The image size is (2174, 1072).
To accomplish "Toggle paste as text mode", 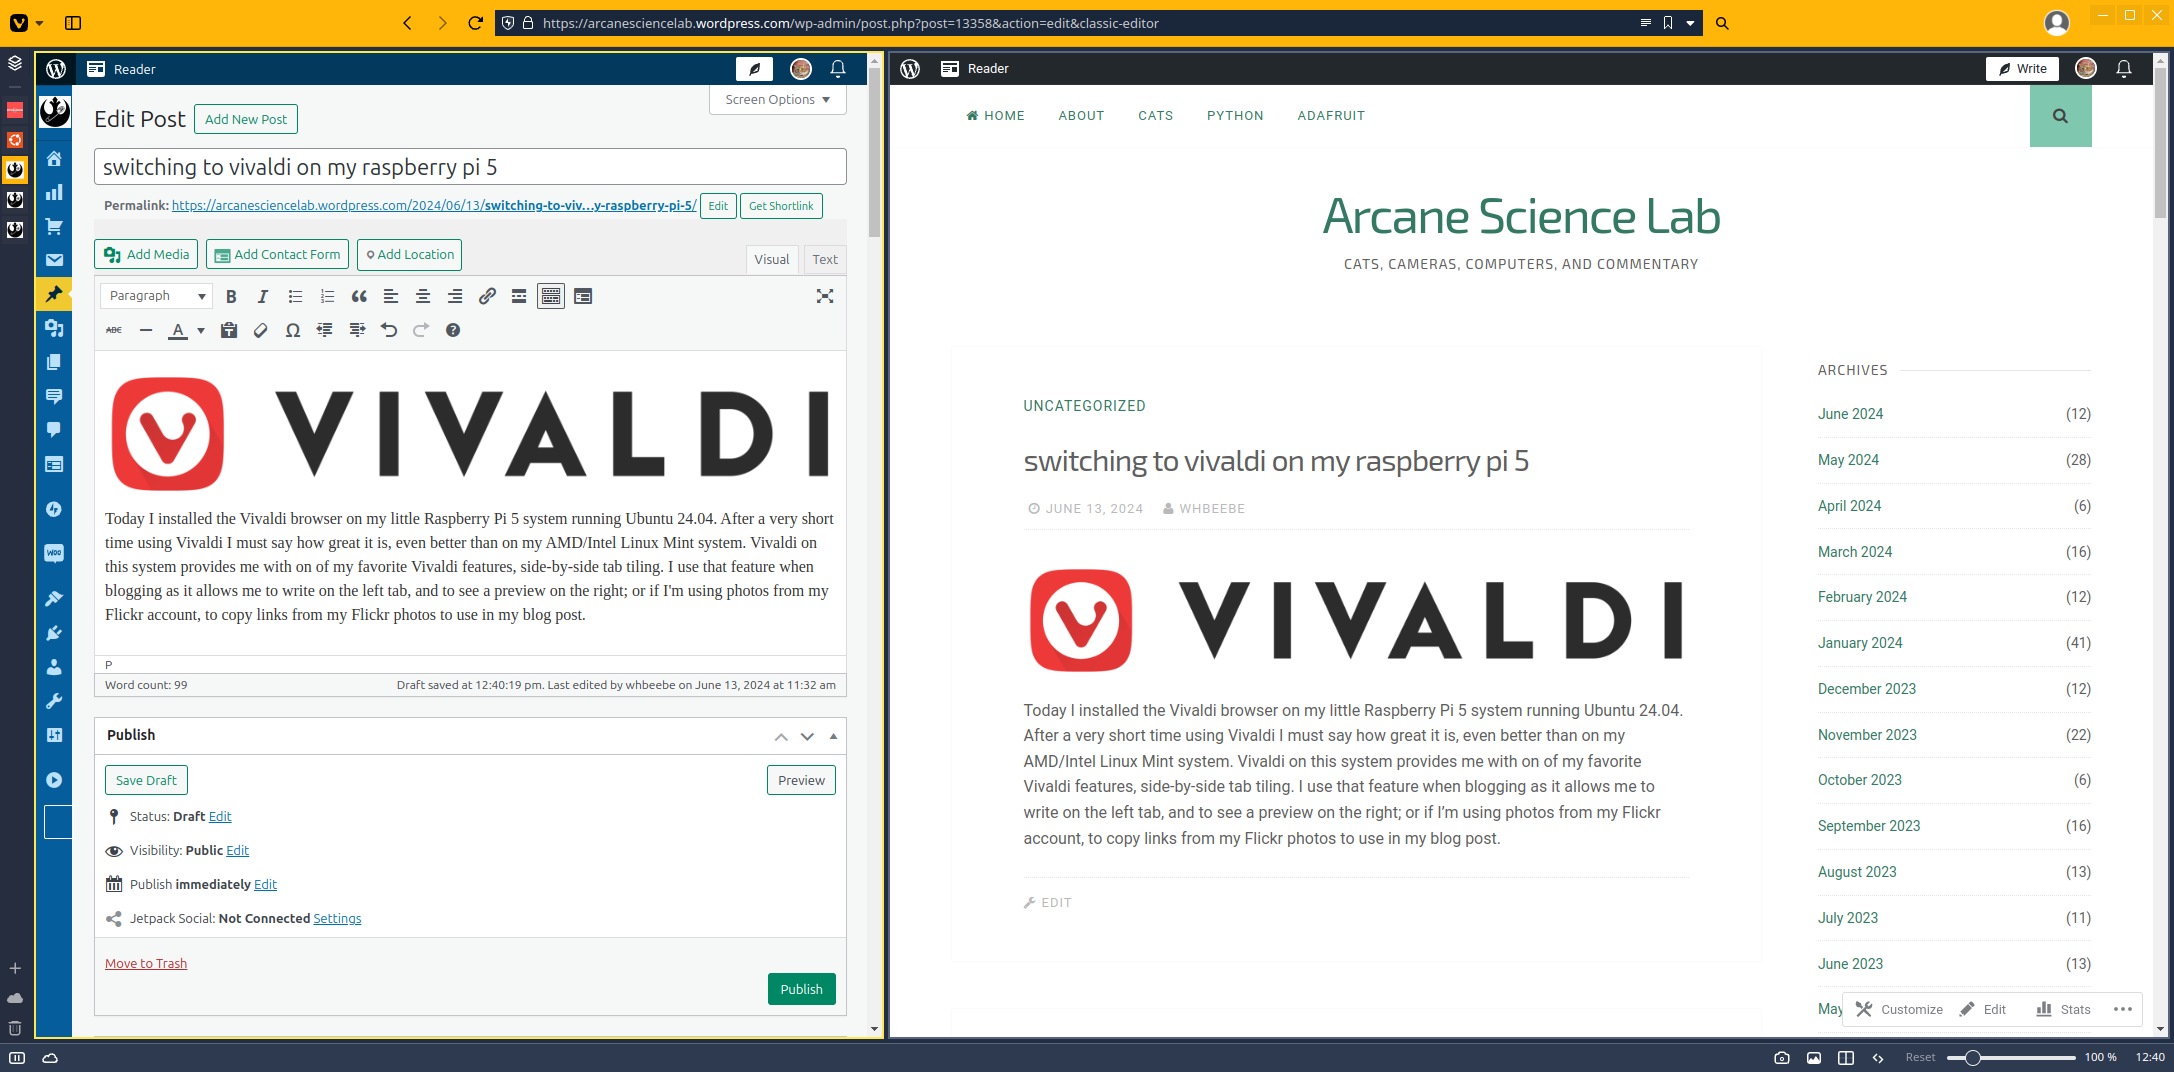I will pos(229,330).
